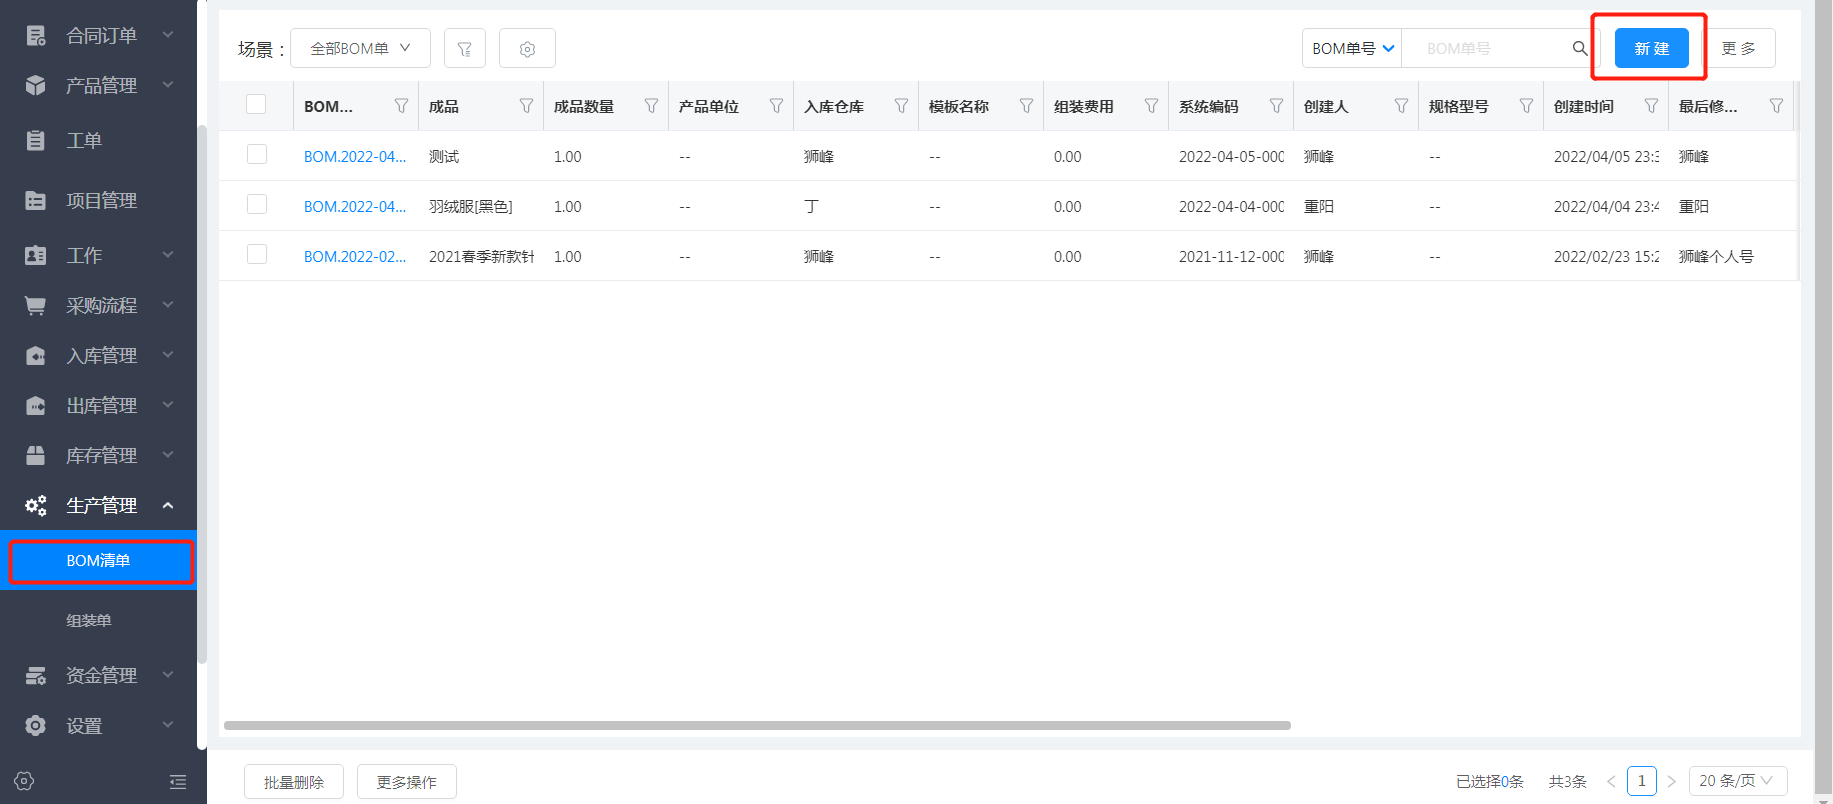Expand the 产品管理 menu chevron
Image resolution: width=1833 pixels, height=804 pixels.
pyautogui.click(x=168, y=85)
